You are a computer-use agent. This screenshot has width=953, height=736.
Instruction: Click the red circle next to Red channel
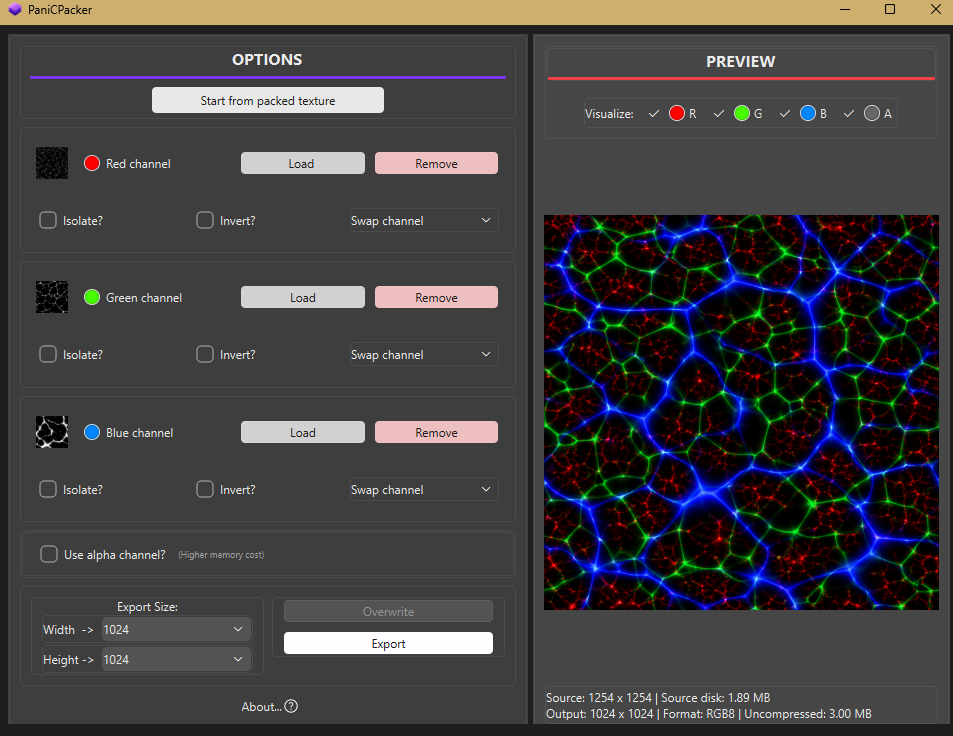click(92, 163)
